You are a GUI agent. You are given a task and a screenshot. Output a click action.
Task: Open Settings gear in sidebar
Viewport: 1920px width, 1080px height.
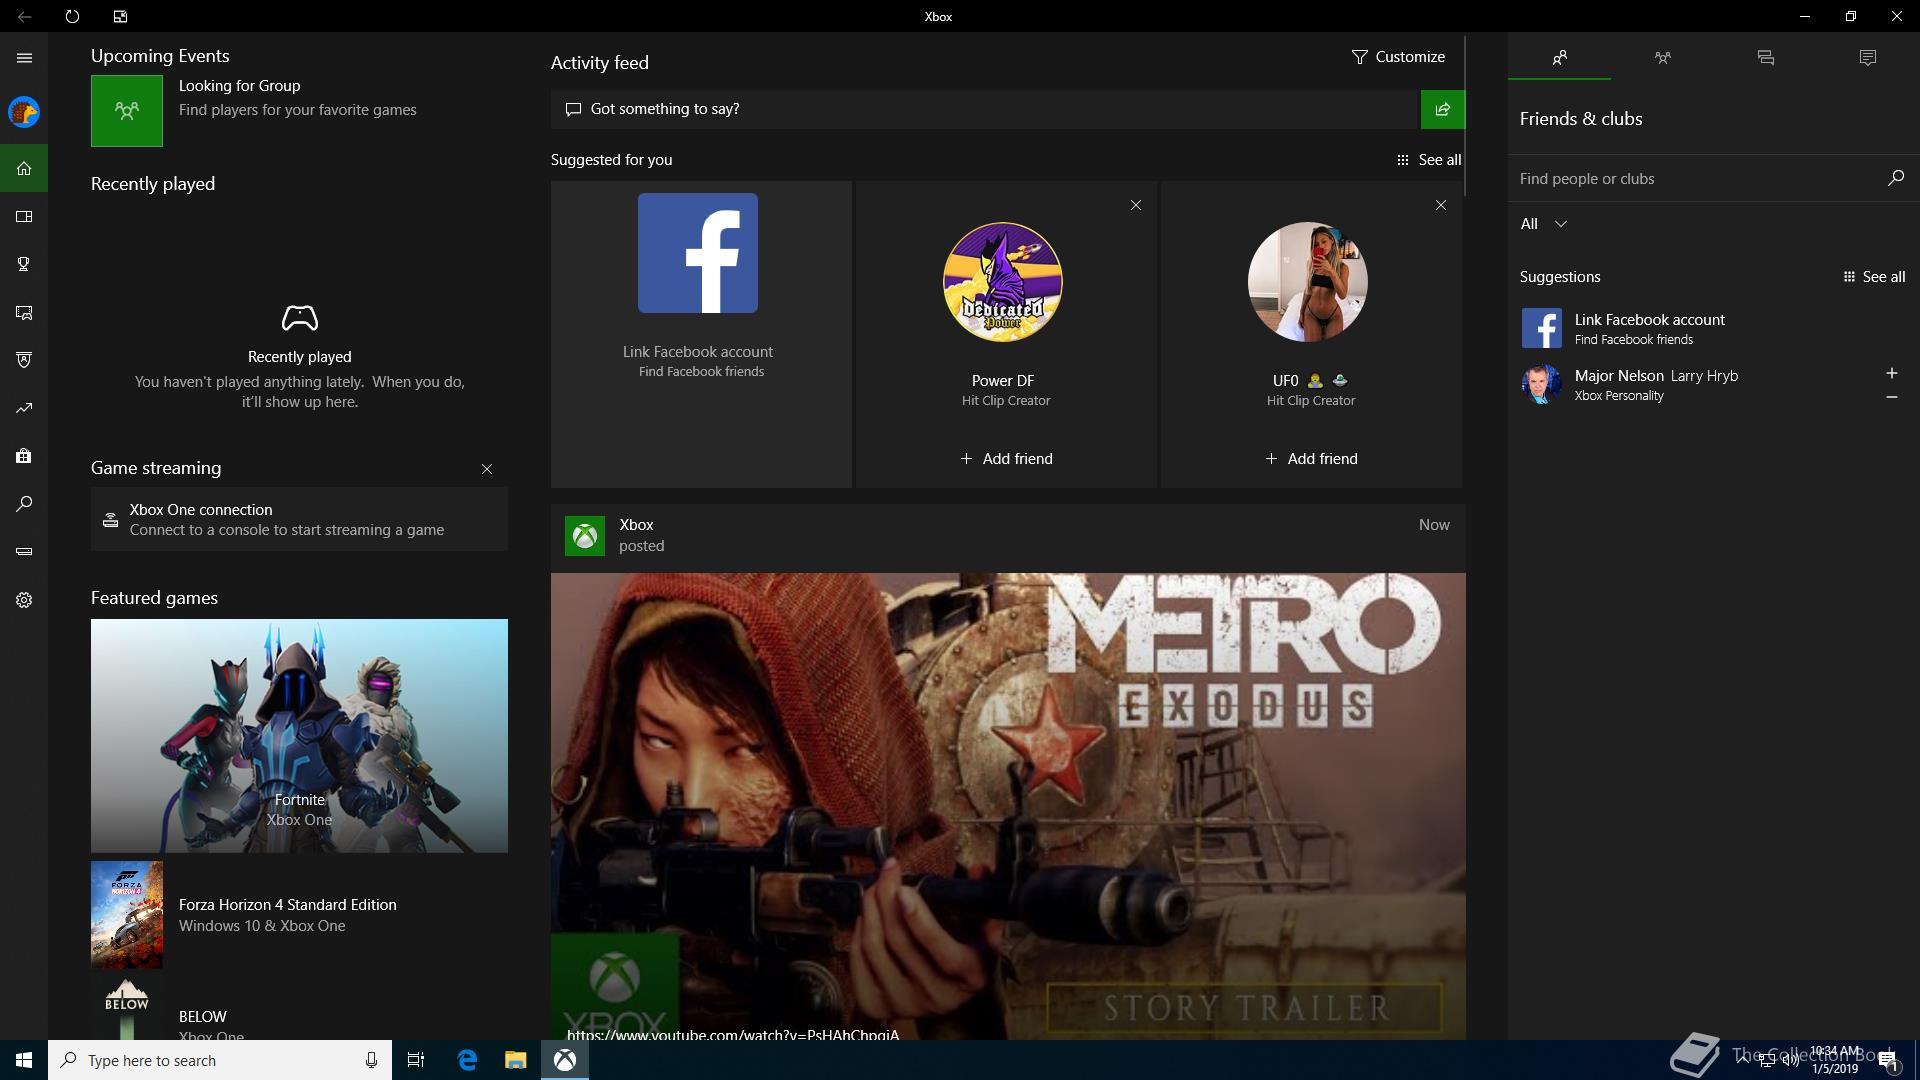pos(24,600)
